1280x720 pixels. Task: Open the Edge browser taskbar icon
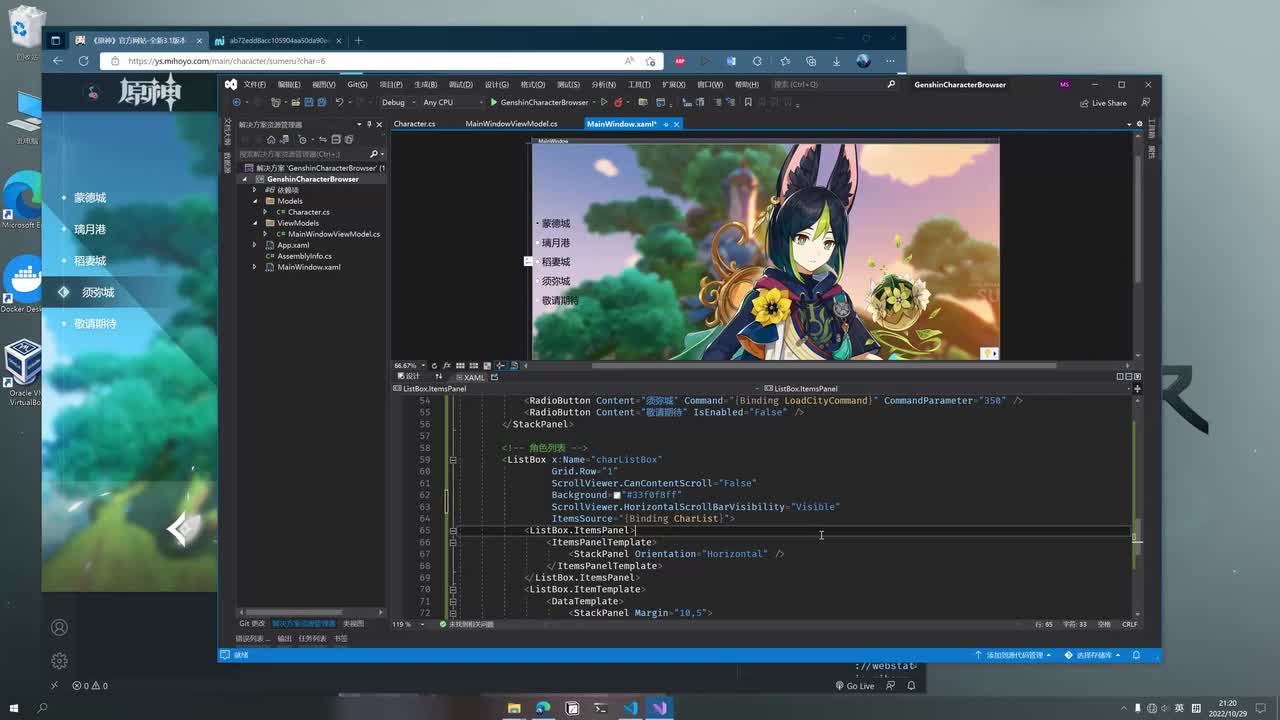(543, 708)
